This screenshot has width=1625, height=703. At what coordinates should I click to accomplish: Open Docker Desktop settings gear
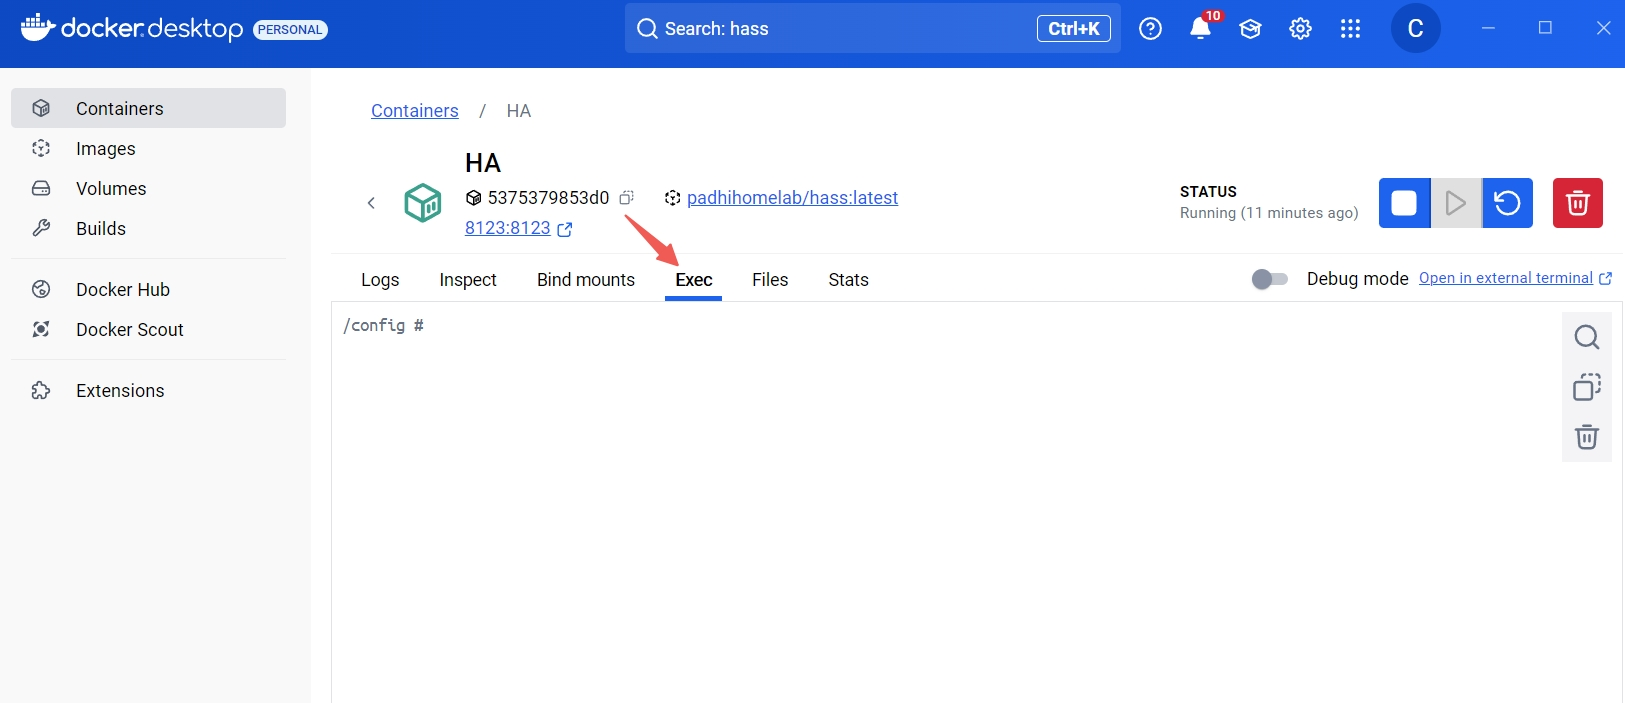click(1300, 29)
